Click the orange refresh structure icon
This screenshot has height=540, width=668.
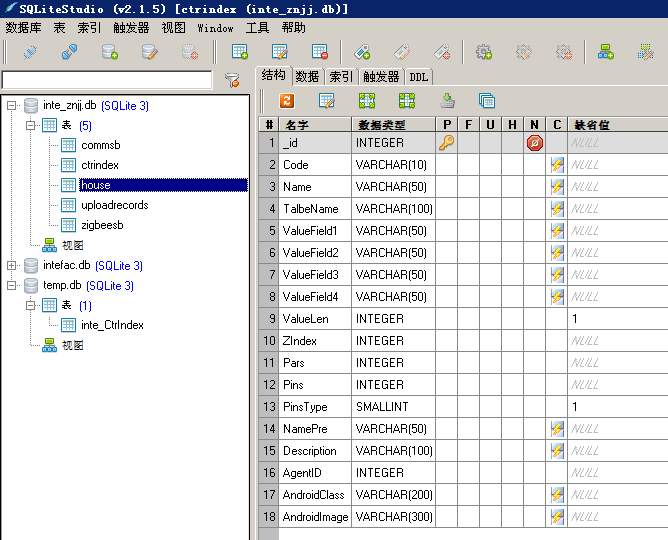[287, 100]
